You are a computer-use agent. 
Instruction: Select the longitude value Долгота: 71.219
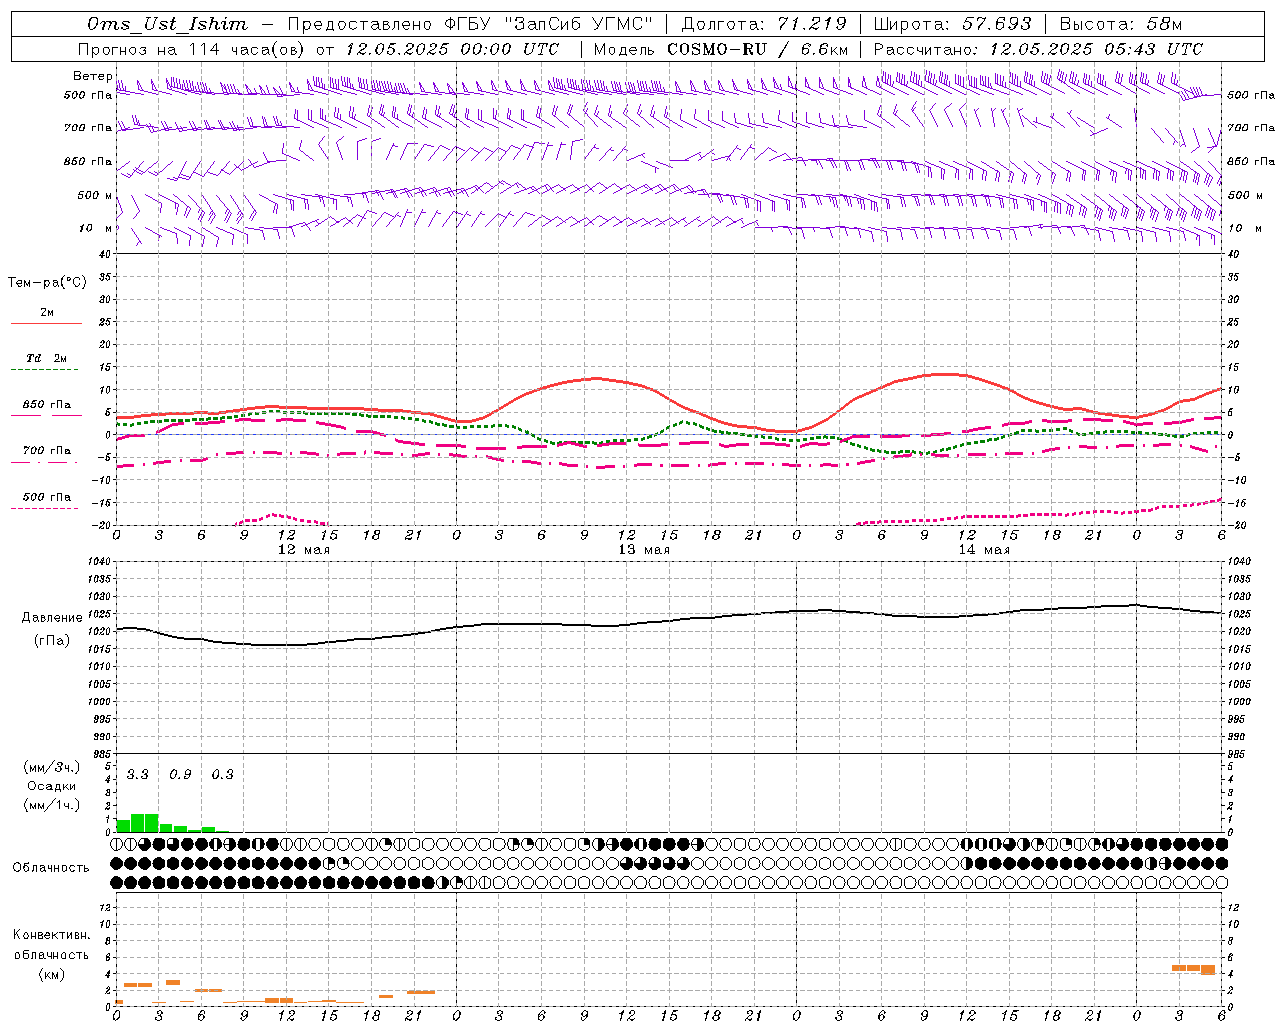coord(763,24)
